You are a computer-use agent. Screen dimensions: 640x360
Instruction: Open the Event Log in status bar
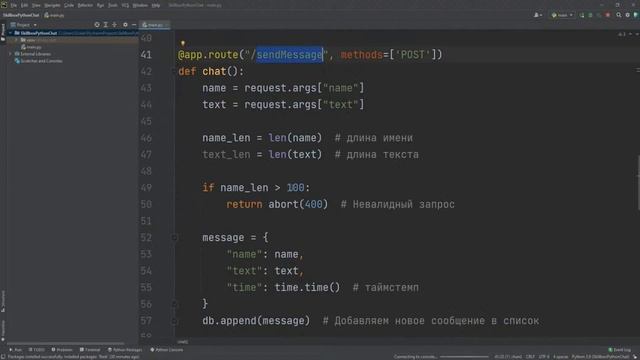620,350
